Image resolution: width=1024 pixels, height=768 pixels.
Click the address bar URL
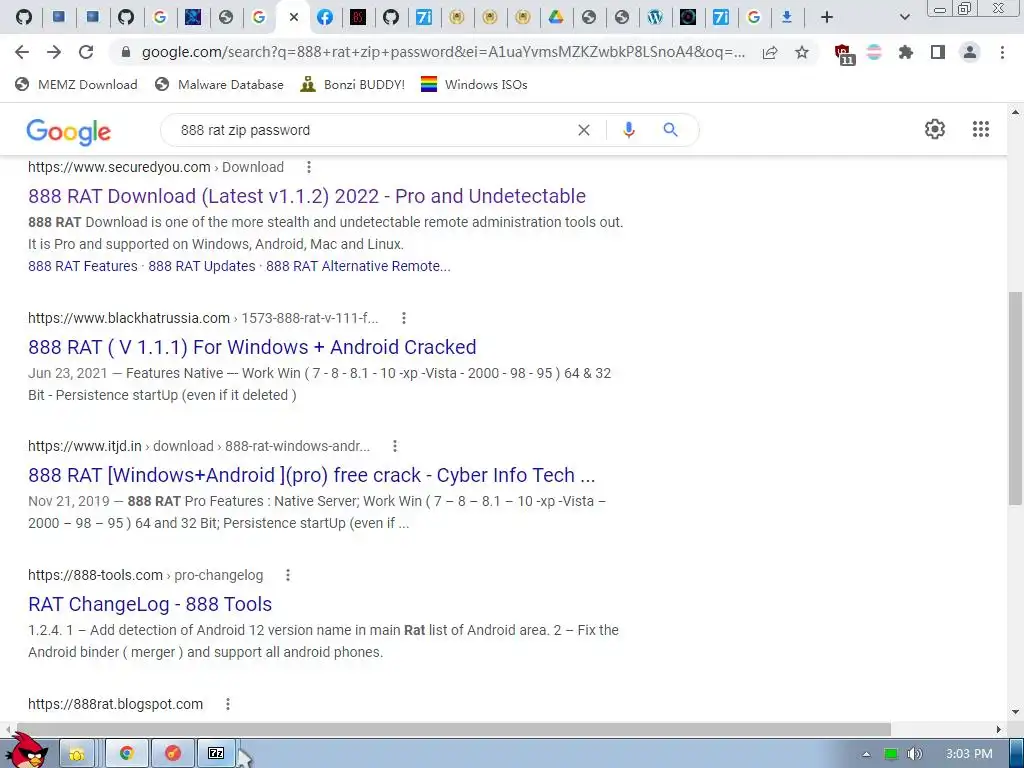coord(443,52)
